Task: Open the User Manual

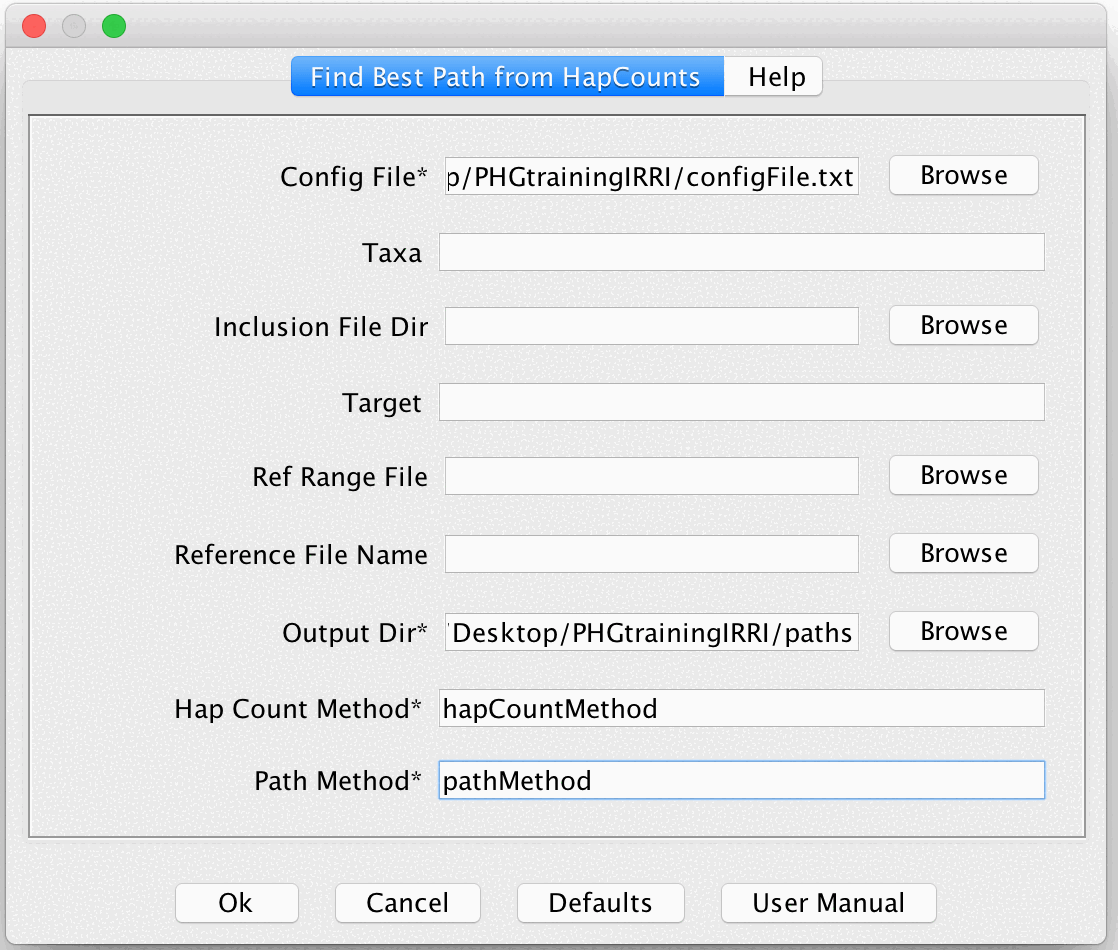Action: tap(828, 903)
